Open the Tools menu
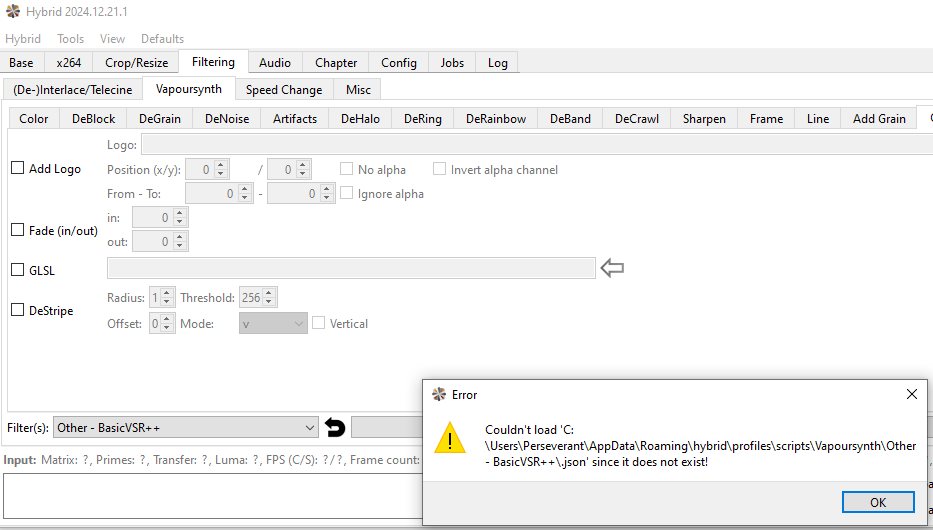This screenshot has height=530, width=933. (70, 38)
